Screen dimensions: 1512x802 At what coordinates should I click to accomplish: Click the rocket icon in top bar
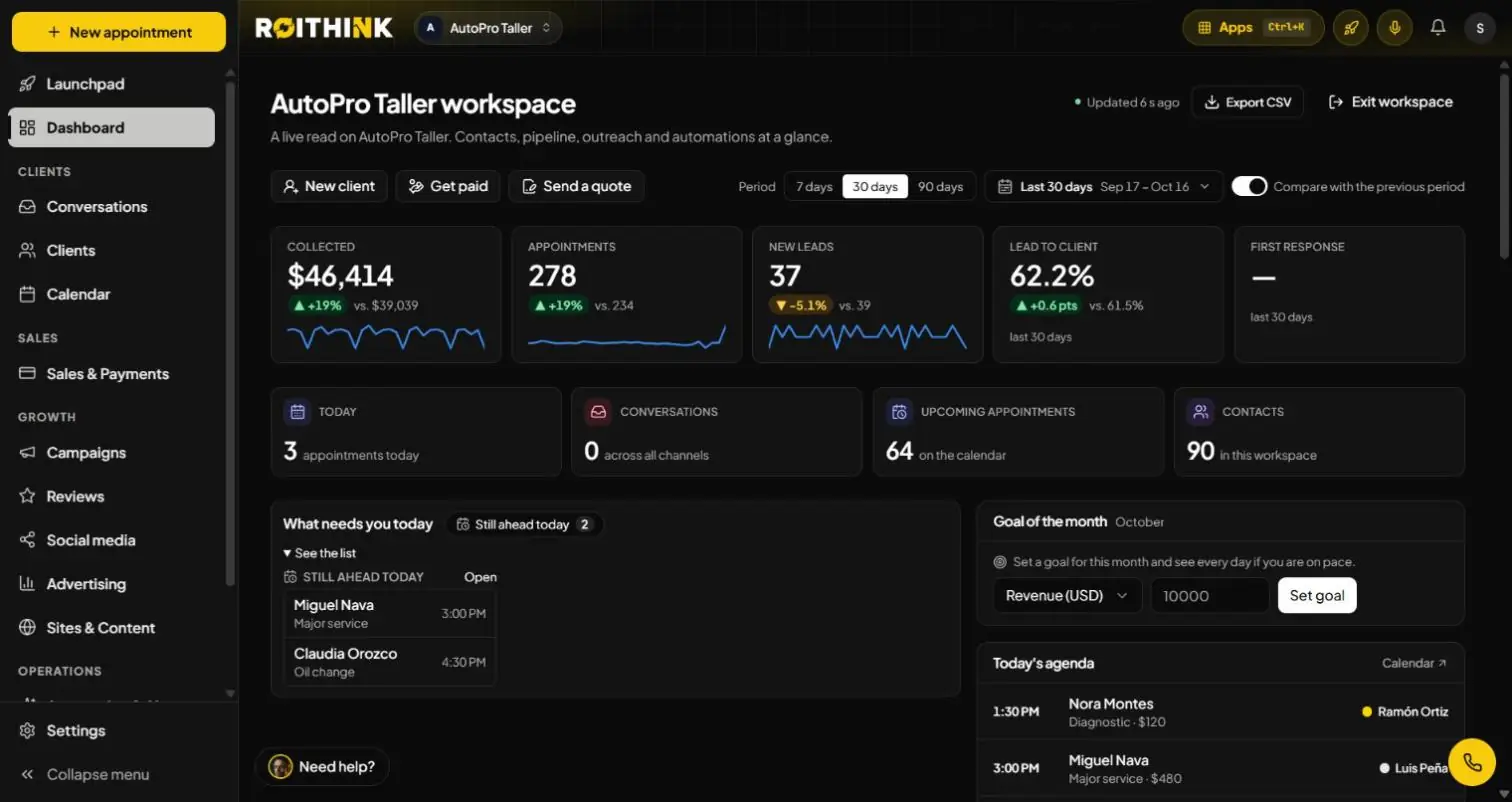(x=1351, y=28)
